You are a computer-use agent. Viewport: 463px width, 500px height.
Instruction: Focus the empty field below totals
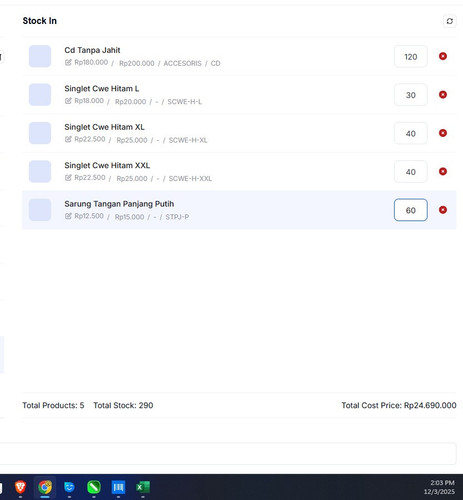tap(228, 454)
